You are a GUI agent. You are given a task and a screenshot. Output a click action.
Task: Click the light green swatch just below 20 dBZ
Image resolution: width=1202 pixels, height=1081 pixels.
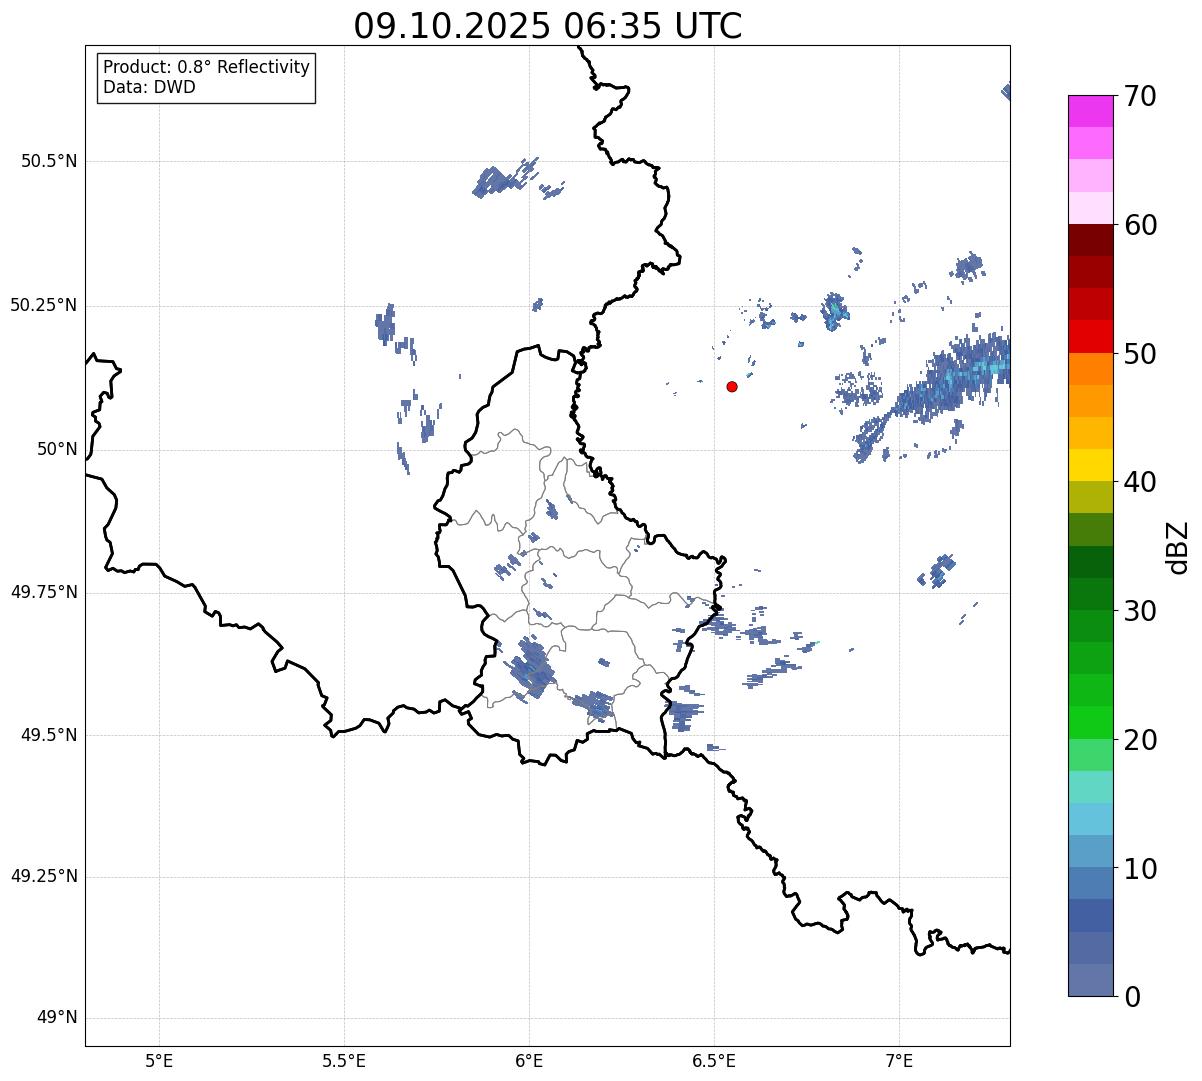point(1091,755)
